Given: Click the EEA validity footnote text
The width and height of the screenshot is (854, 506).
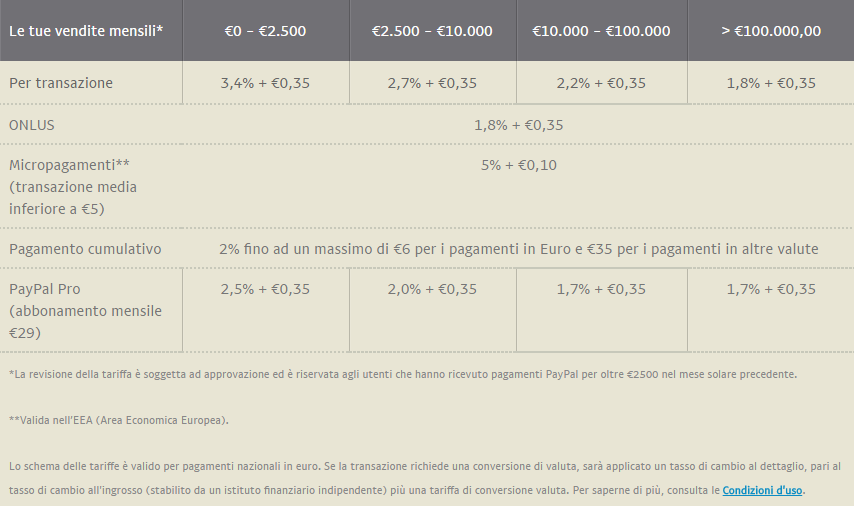Looking at the screenshot, I should 119,420.
